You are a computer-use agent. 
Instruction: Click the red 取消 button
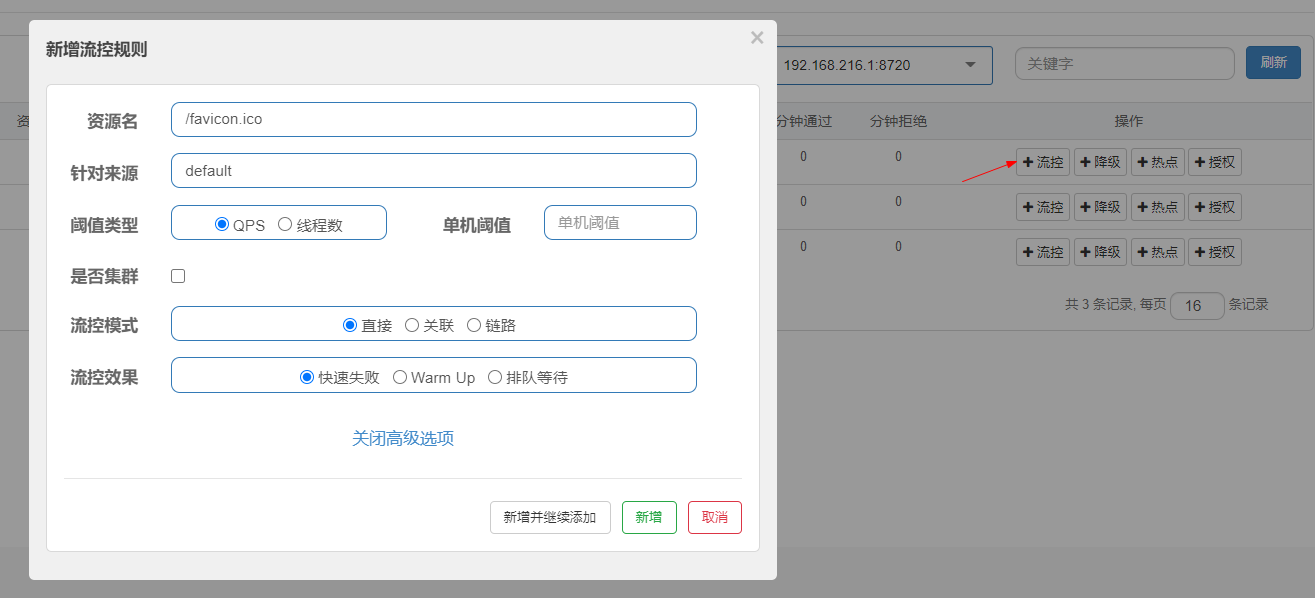click(715, 517)
